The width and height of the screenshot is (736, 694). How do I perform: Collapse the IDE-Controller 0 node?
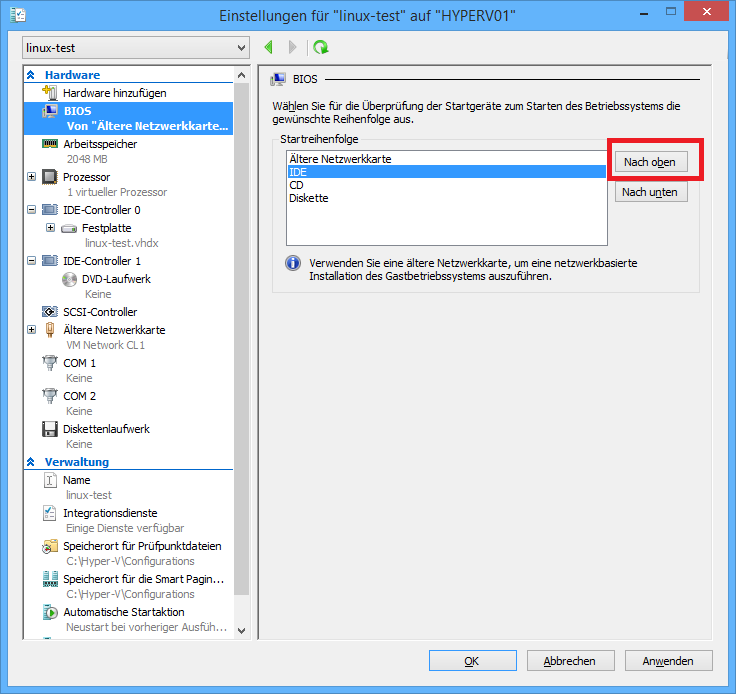tap(32, 210)
